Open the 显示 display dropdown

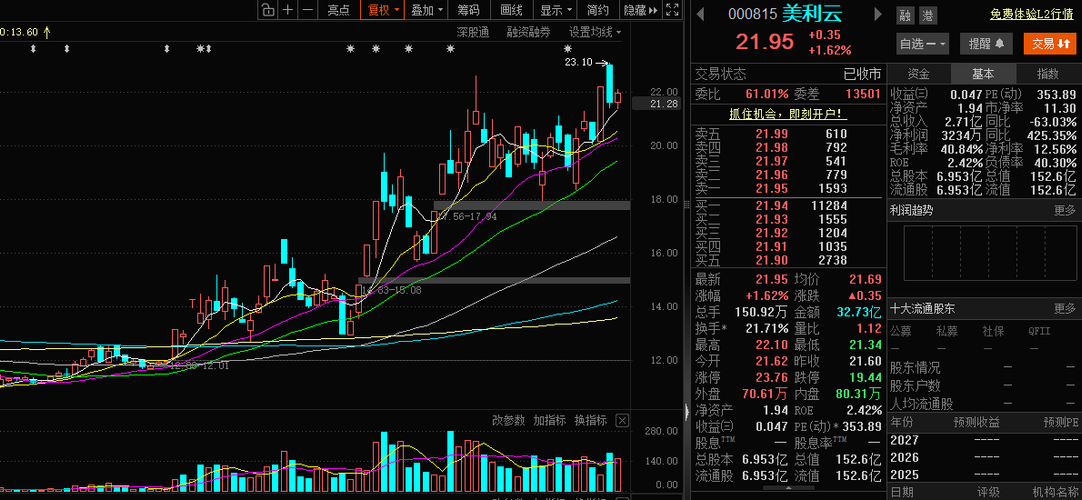coord(556,10)
